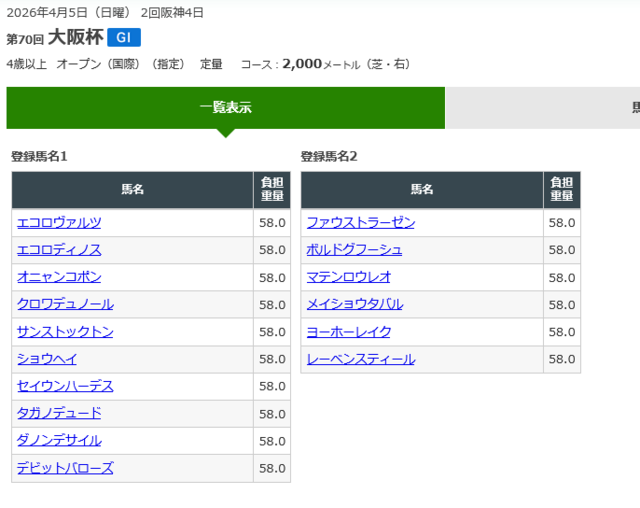640x508 pixels.
Task: Select the メイショウタバル horse link
Action: coord(354,304)
